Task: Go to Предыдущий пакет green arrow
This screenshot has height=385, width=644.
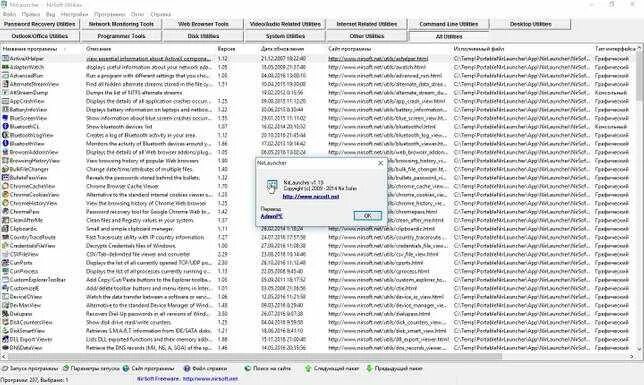Action: [369, 369]
